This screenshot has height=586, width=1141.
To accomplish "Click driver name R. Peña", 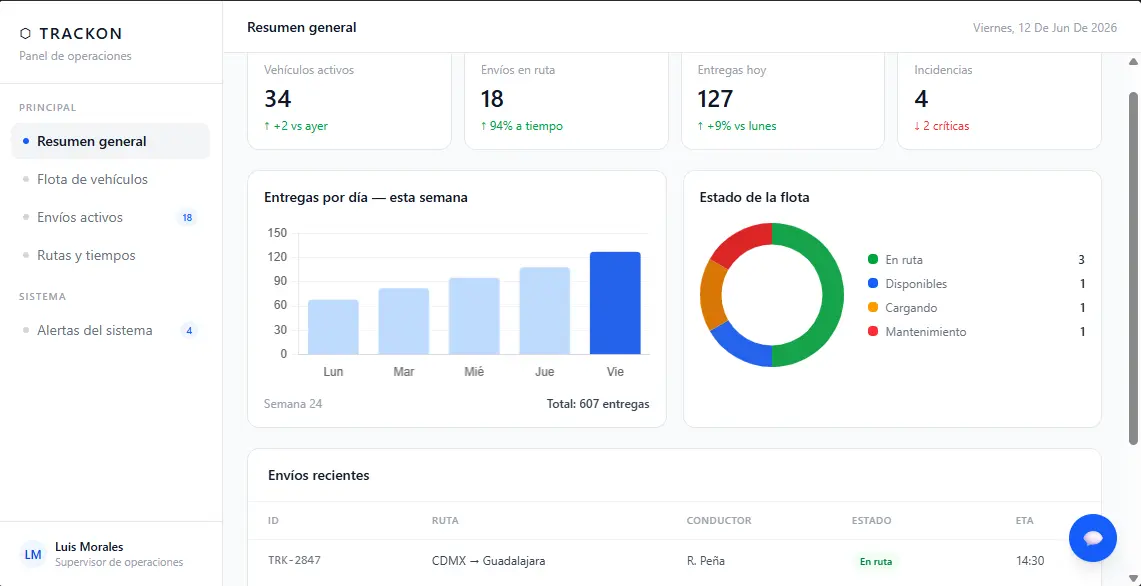I will (x=706, y=561).
